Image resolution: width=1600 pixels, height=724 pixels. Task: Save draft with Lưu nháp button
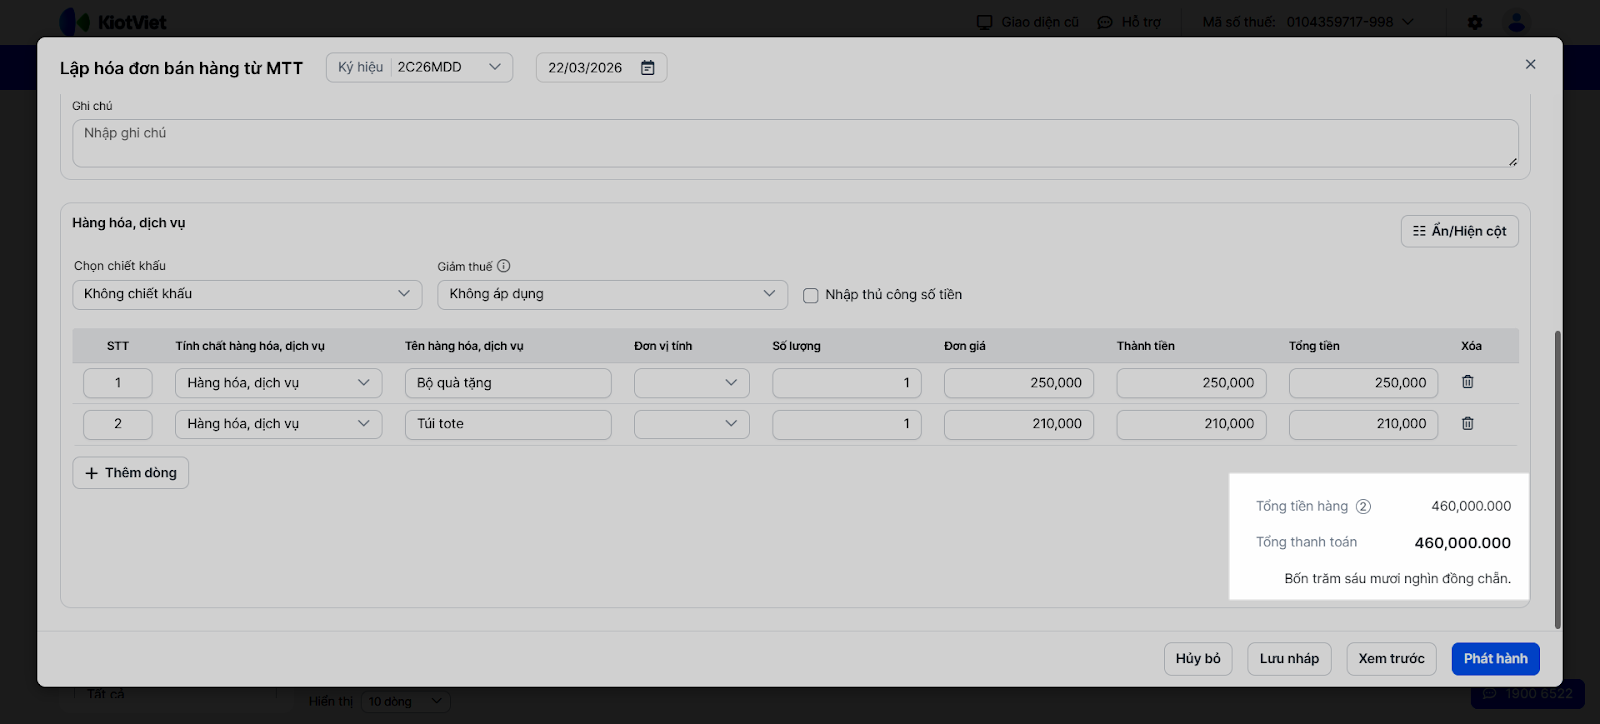(1289, 659)
